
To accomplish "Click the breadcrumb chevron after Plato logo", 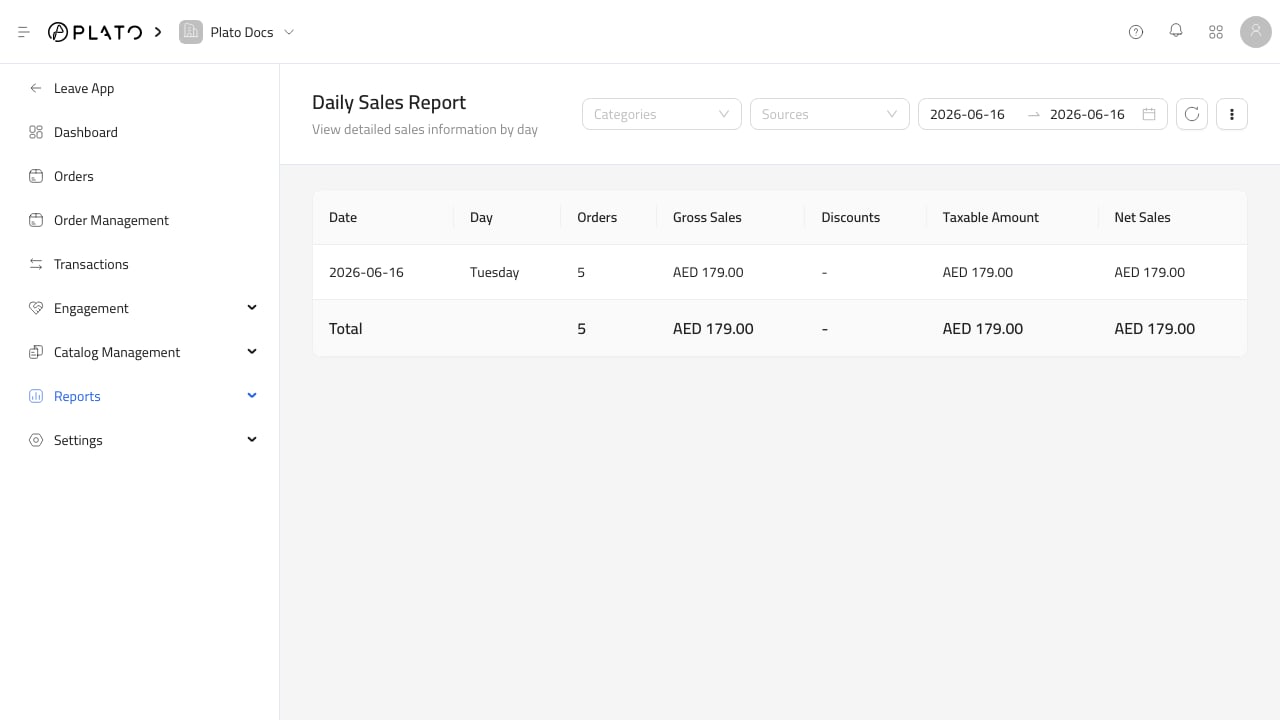I will (x=158, y=32).
